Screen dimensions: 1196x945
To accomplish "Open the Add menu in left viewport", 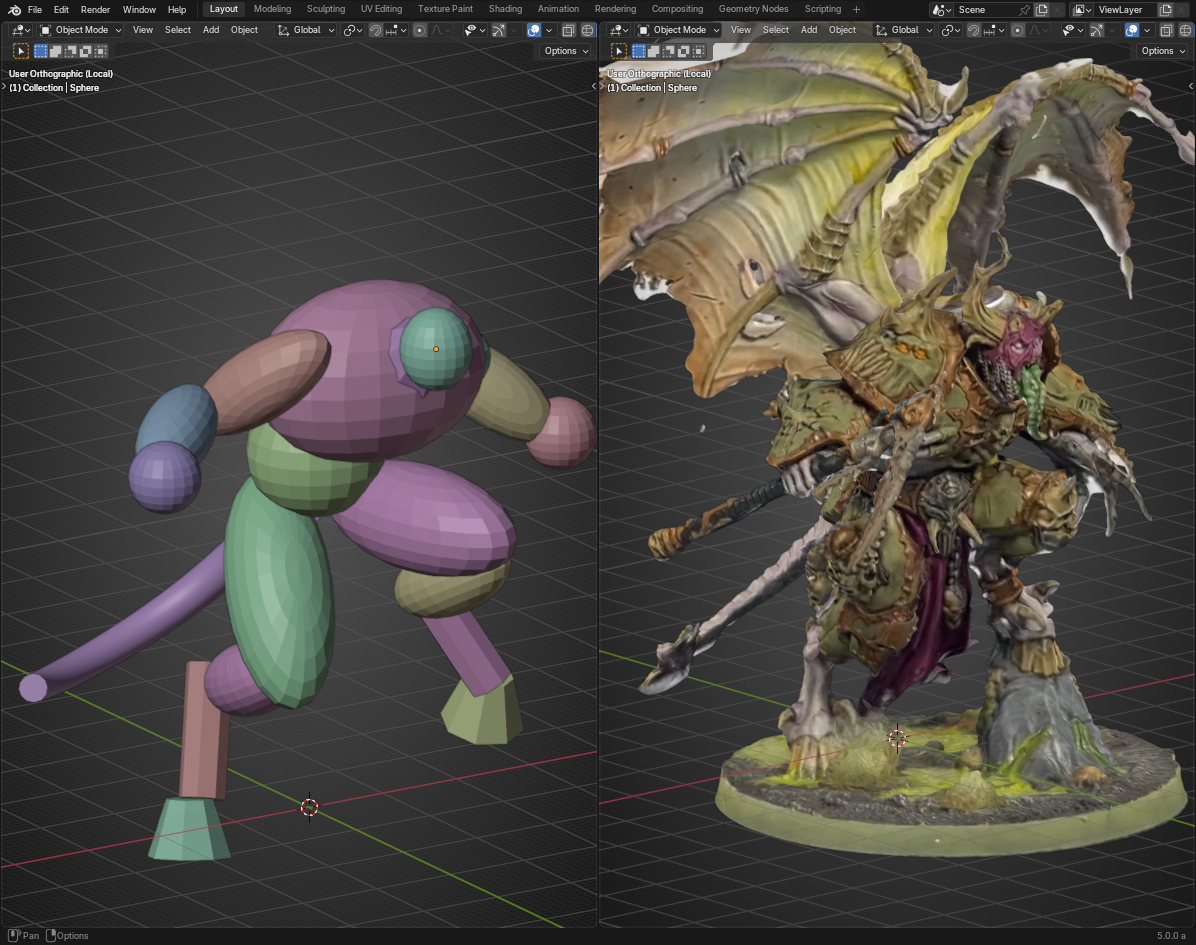I will tap(211, 30).
